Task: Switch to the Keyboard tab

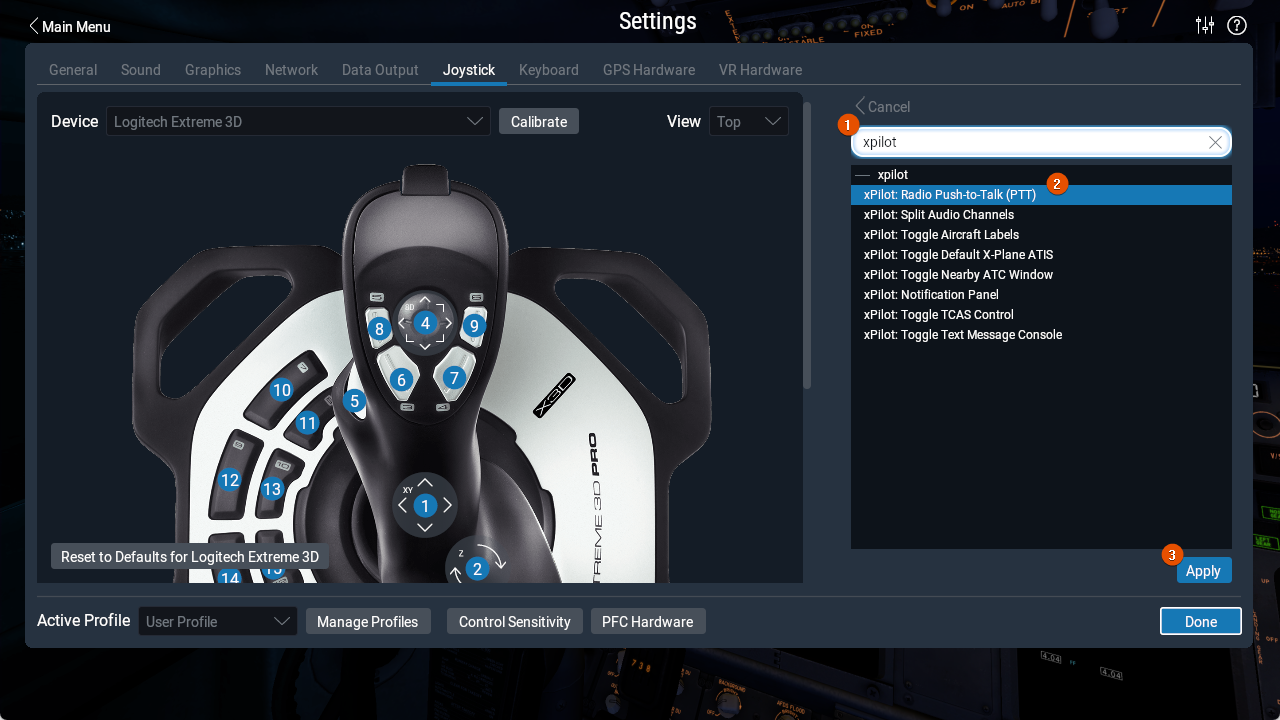Action: pos(548,70)
